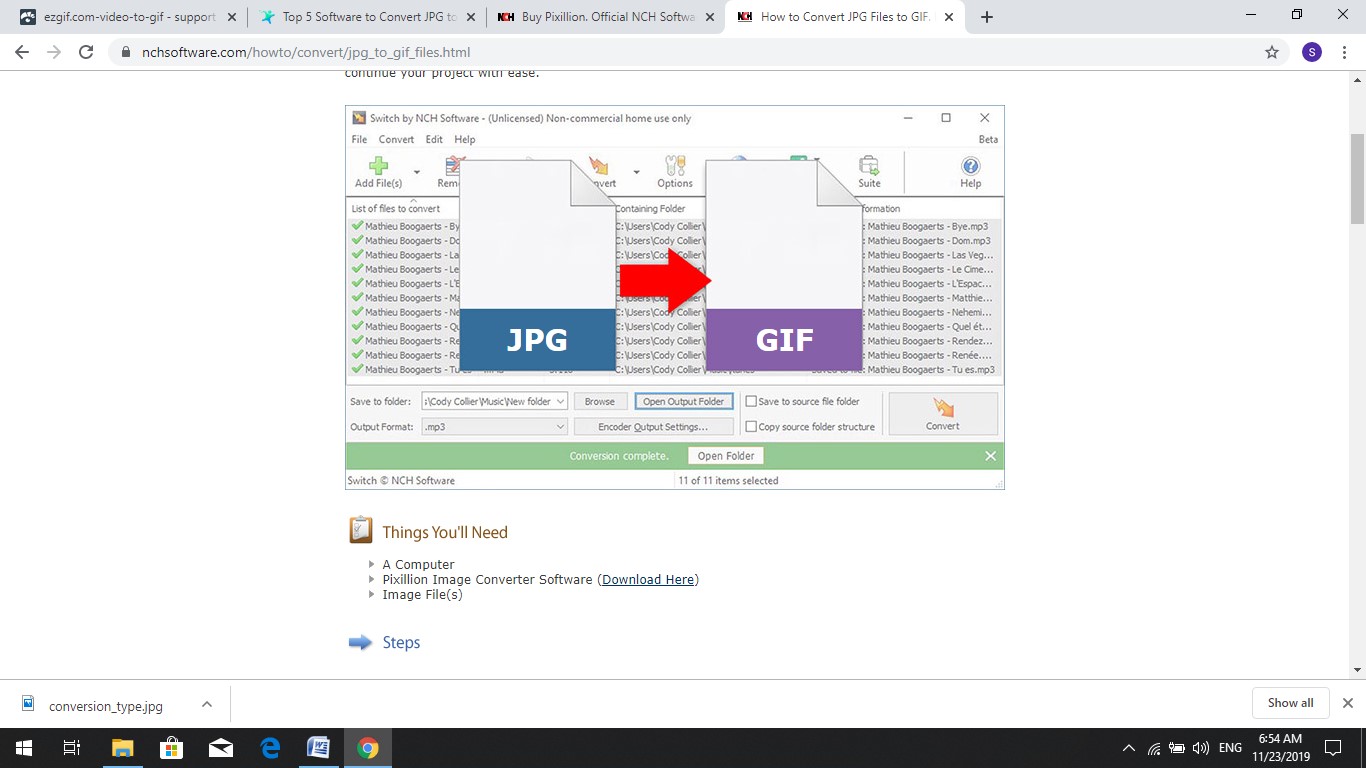Open the File menu in Switch screenshot

pos(359,140)
